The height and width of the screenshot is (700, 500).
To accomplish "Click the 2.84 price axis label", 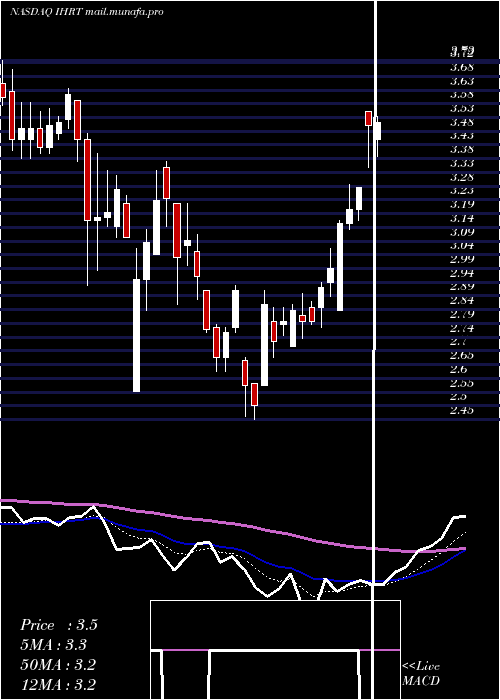I will pos(462,300).
